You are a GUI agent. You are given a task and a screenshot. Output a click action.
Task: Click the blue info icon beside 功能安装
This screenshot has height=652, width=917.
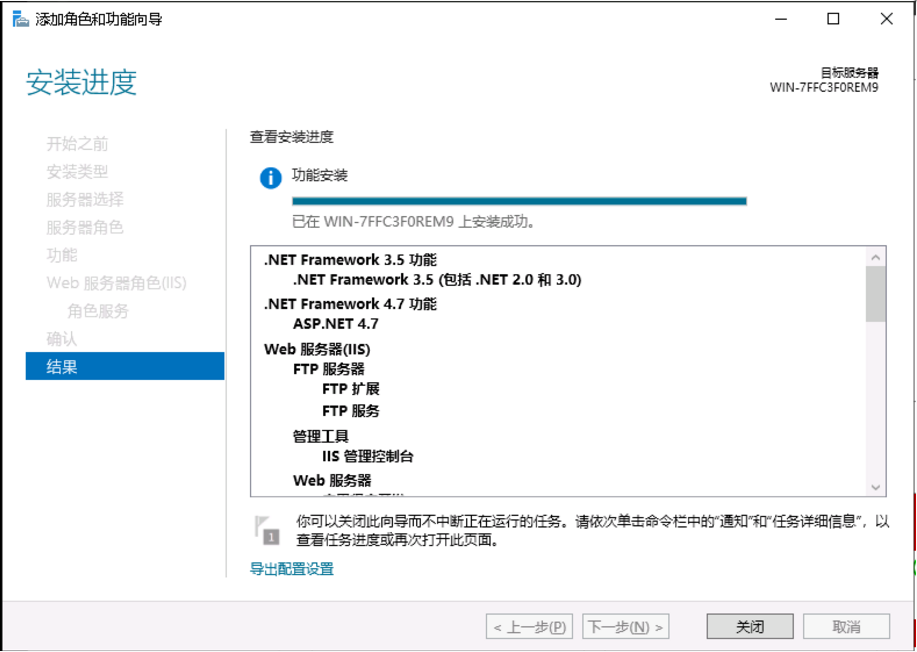pyautogui.click(x=270, y=178)
